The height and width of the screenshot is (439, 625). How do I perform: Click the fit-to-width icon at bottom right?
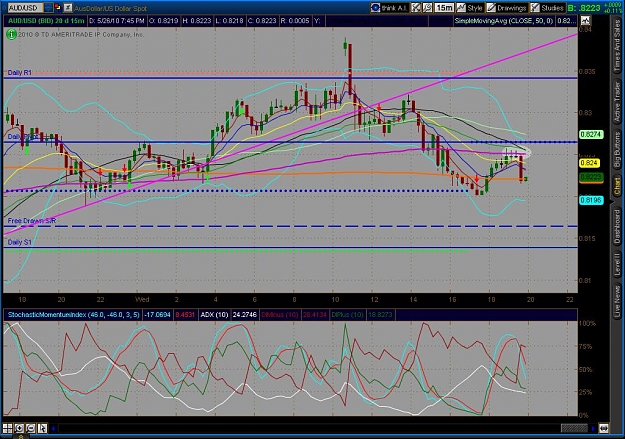(603, 429)
